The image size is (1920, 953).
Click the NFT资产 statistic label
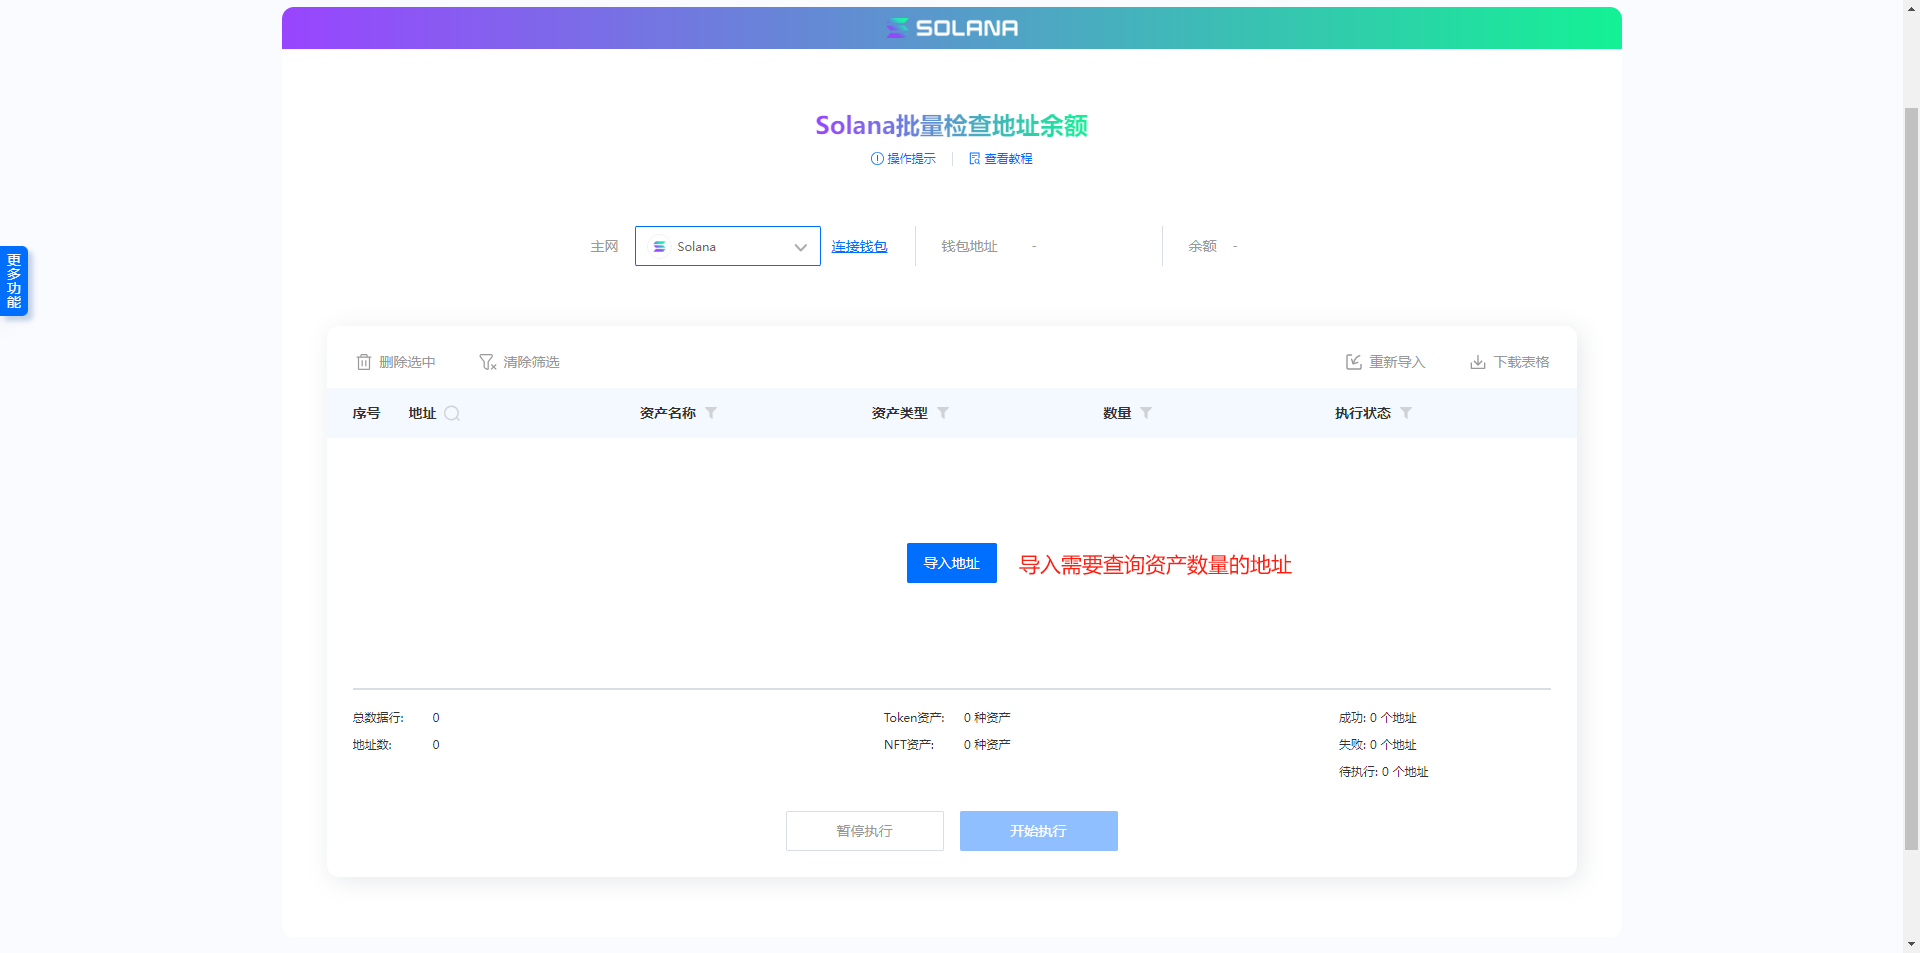click(x=909, y=745)
